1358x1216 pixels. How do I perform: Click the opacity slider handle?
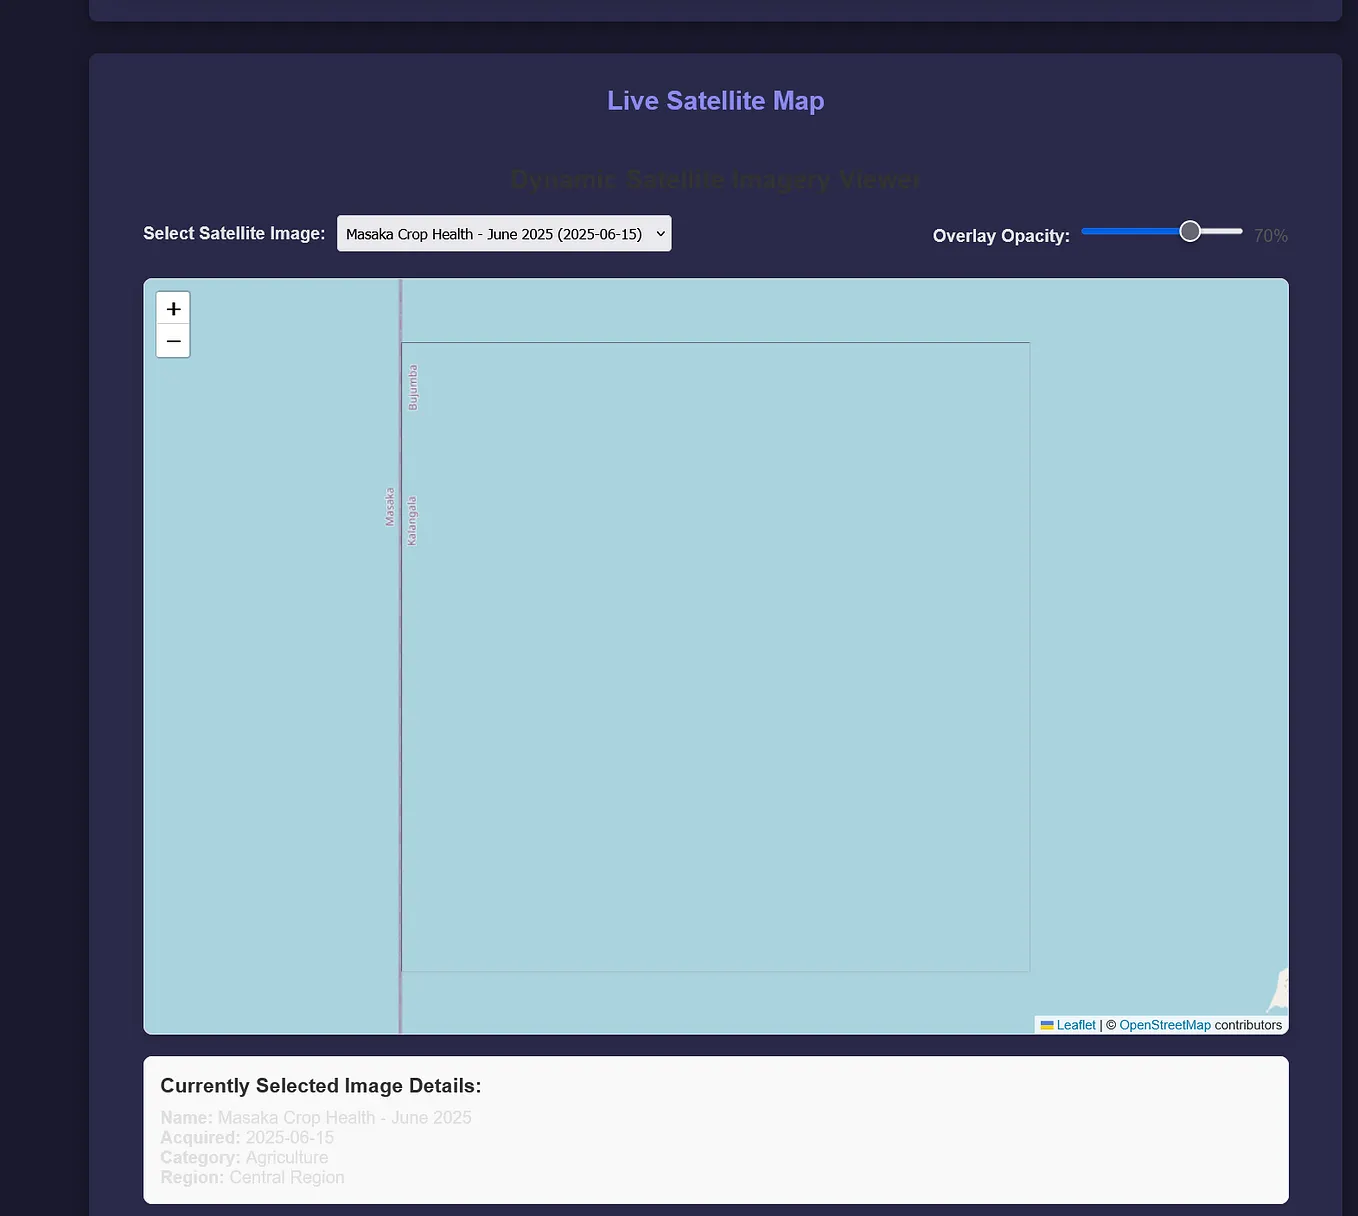1189,230
